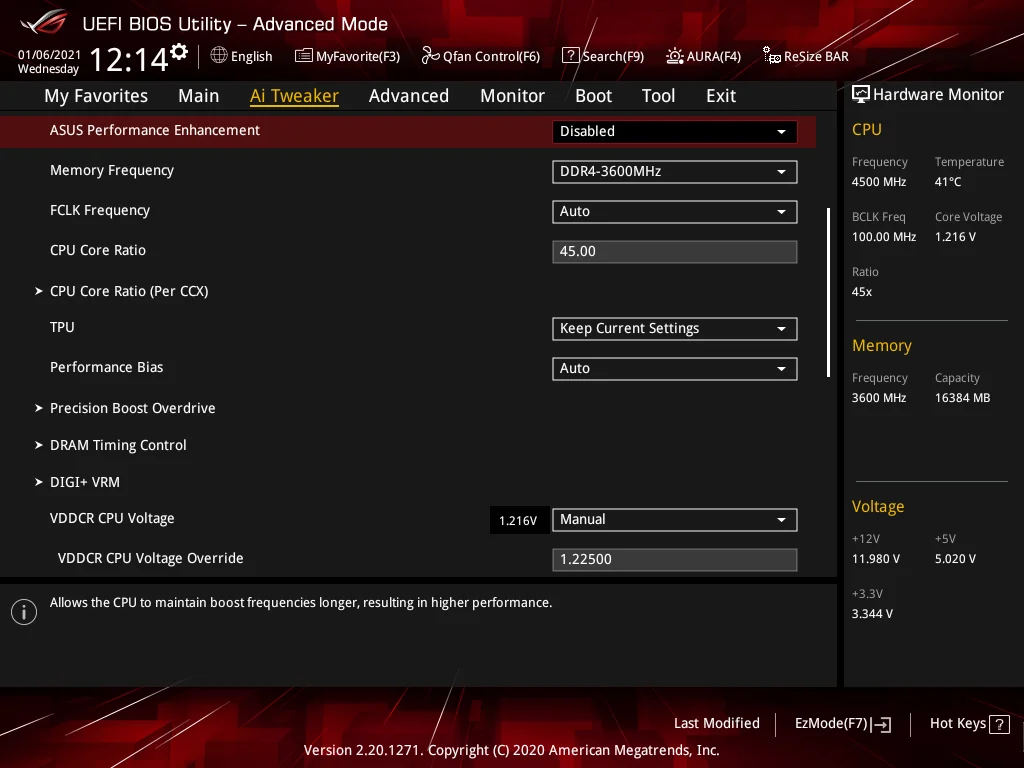This screenshot has width=1024, height=768.
Task: Click the ReSize BAR icon
Action: pos(772,56)
